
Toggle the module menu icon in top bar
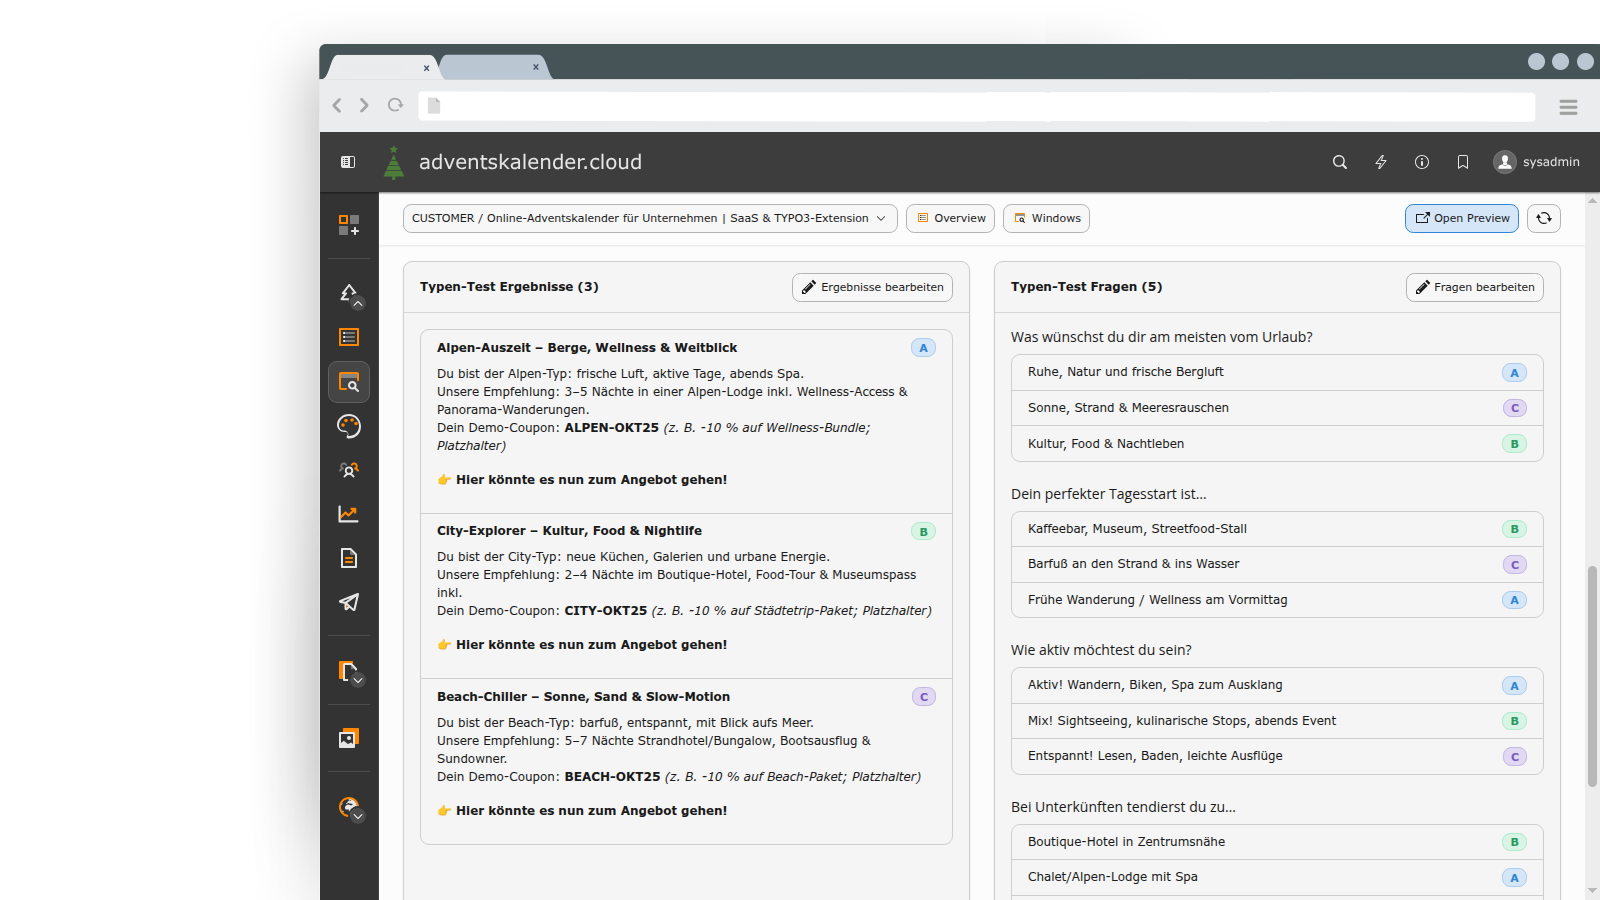click(x=348, y=162)
